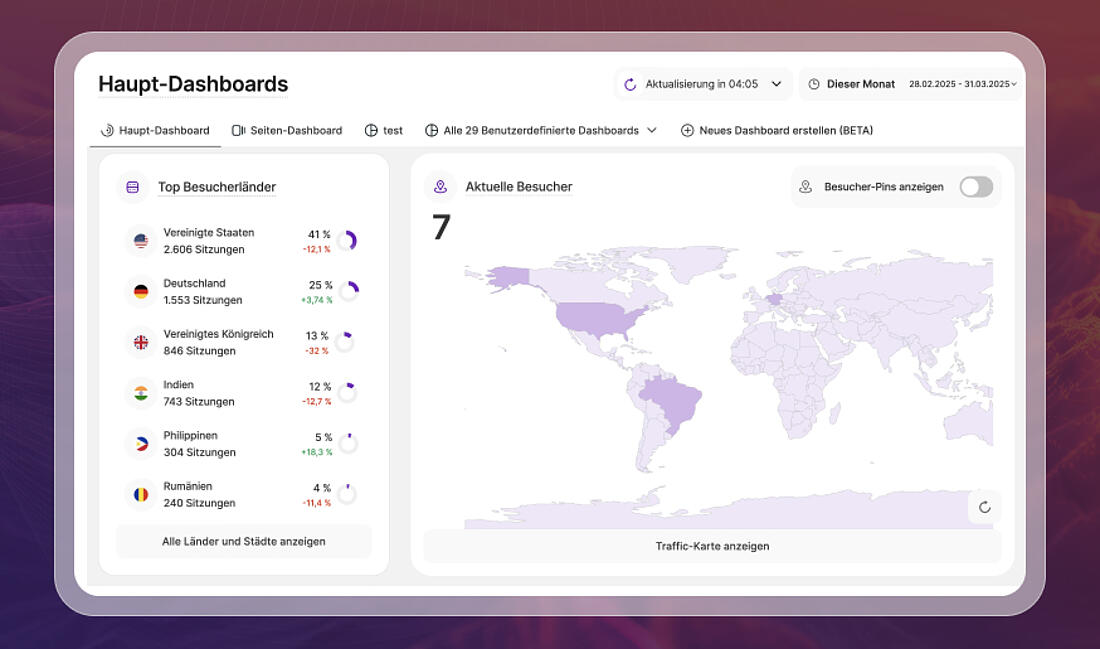Image resolution: width=1100 pixels, height=649 pixels.
Task: Switch to the Haupt-Dashboard tab
Action: [155, 131]
